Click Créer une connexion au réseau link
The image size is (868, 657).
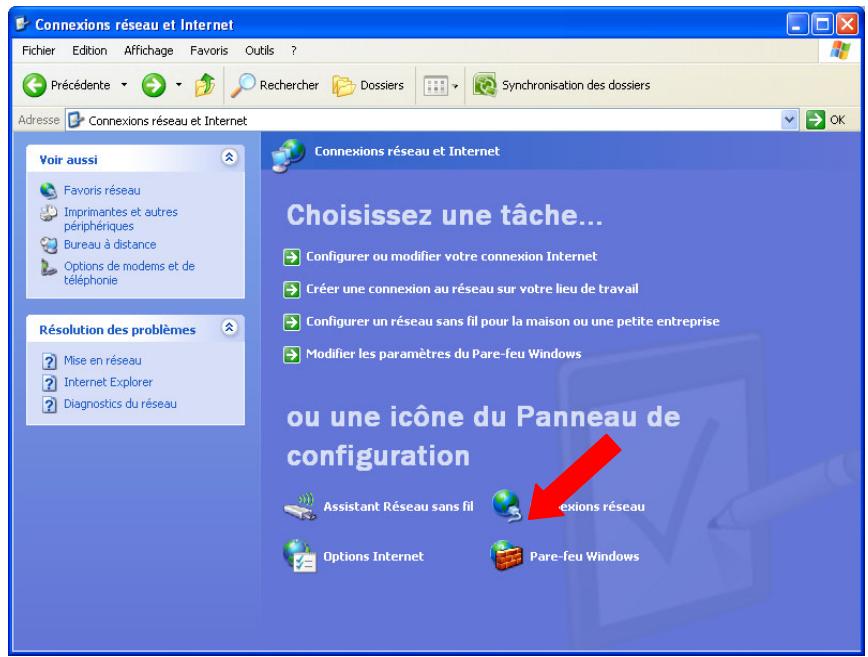click(x=472, y=289)
